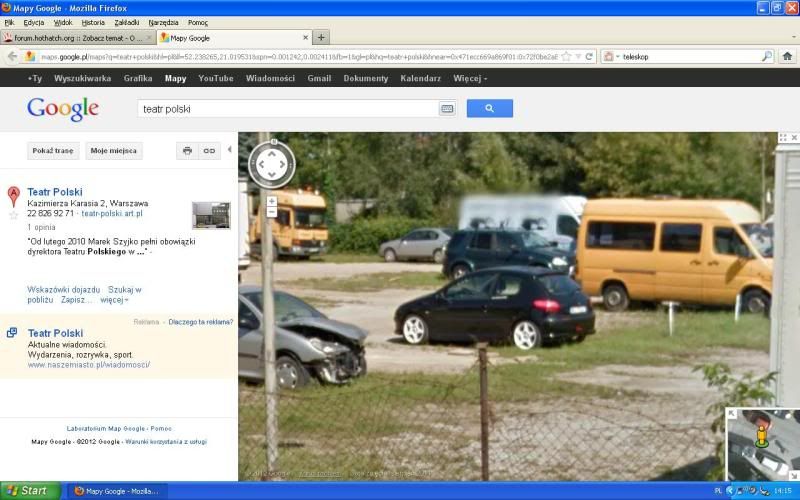
Task: Collapse the left side panel arrow
Action: pyautogui.click(x=230, y=150)
